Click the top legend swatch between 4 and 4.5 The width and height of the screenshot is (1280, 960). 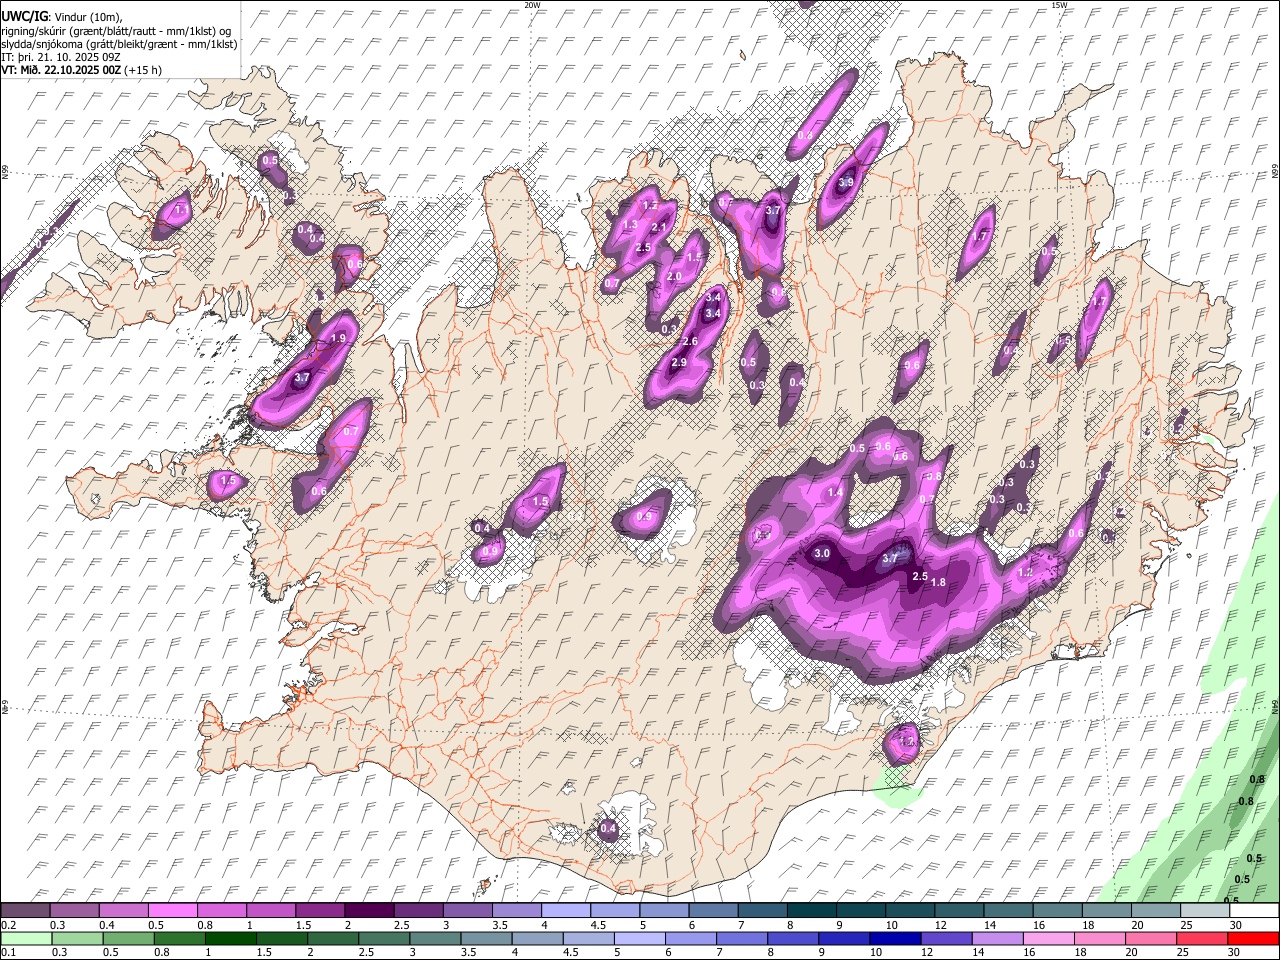pyautogui.click(x=565, y=910)
